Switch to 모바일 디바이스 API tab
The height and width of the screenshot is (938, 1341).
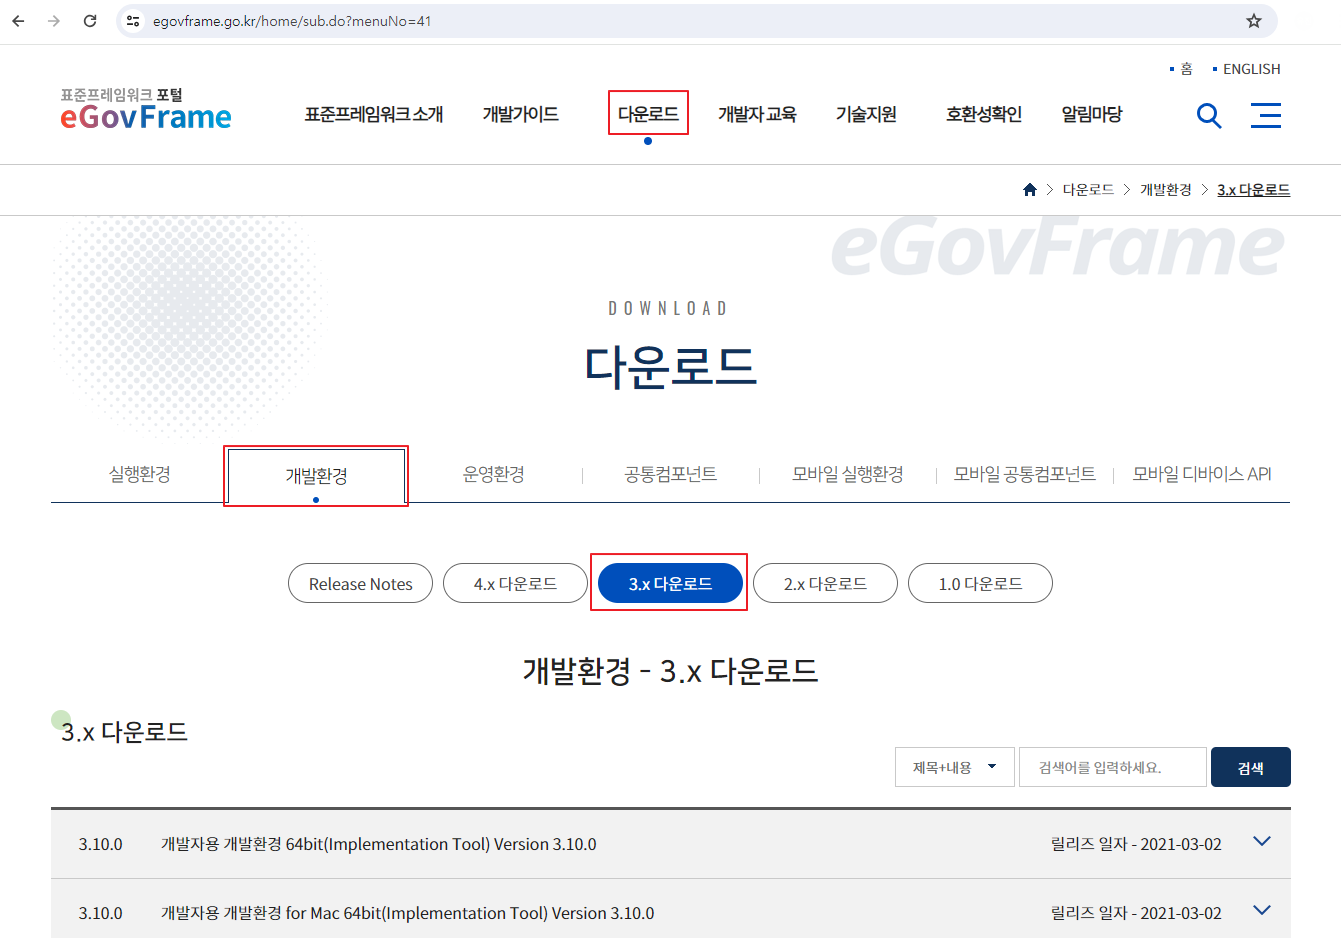1202,474
